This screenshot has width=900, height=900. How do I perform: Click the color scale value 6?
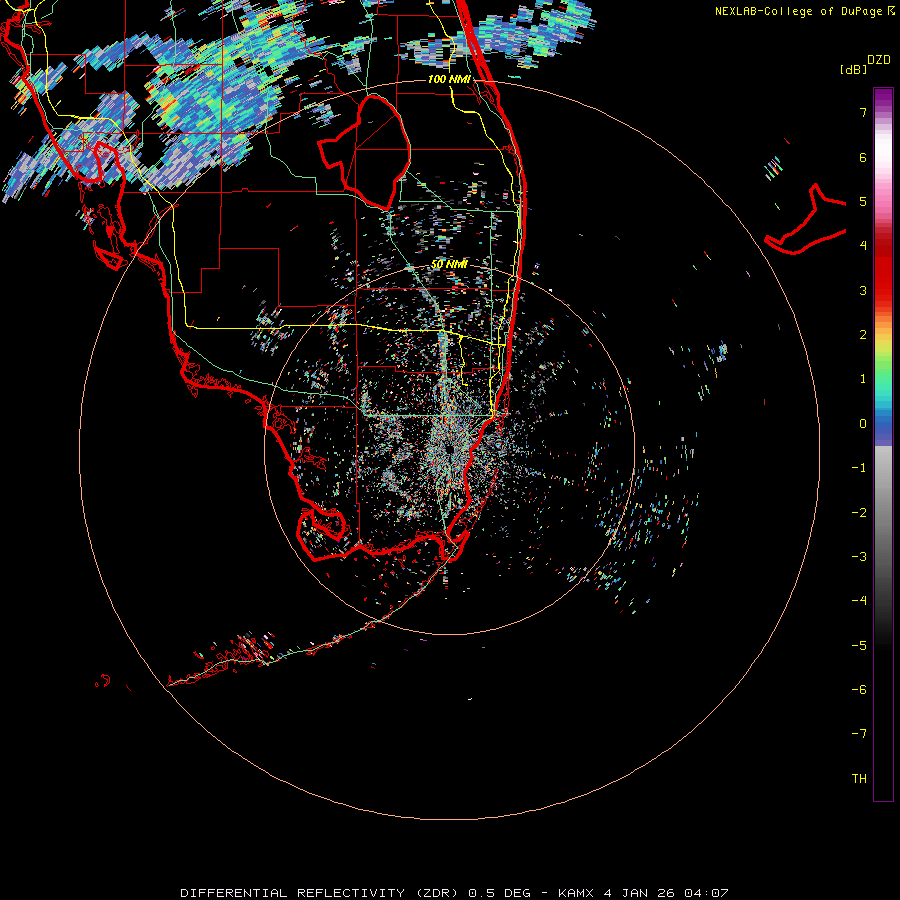[x=863, y=157]
